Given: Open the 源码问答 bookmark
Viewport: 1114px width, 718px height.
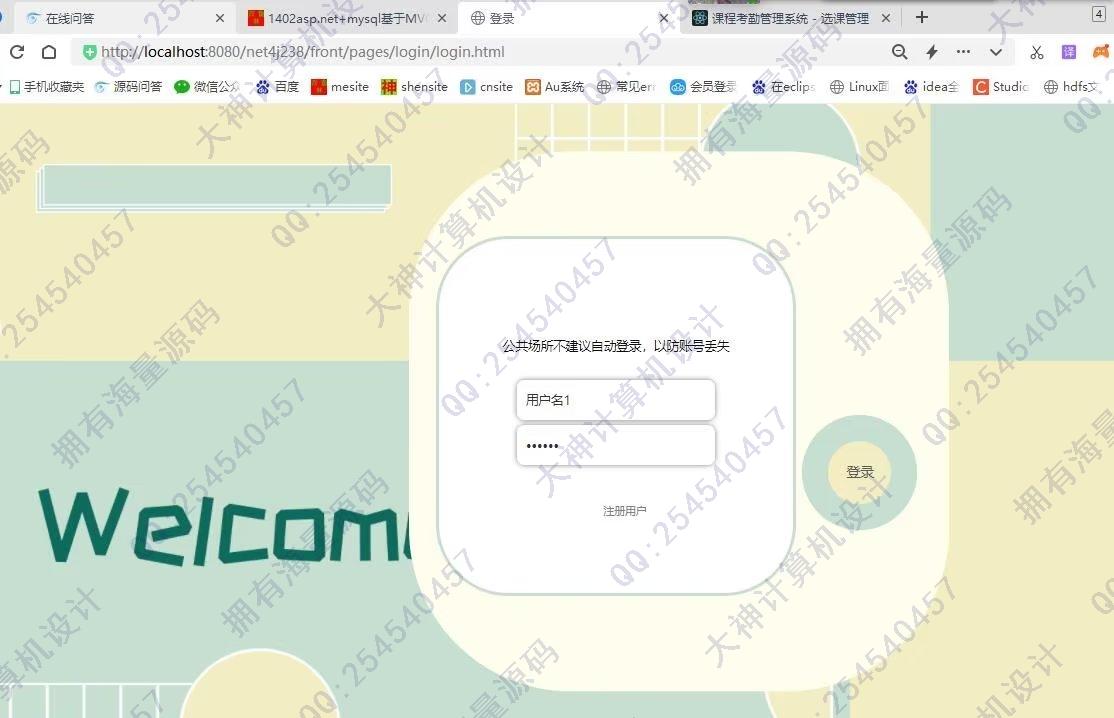Looking at the screenshot, I should coord(129,87).
